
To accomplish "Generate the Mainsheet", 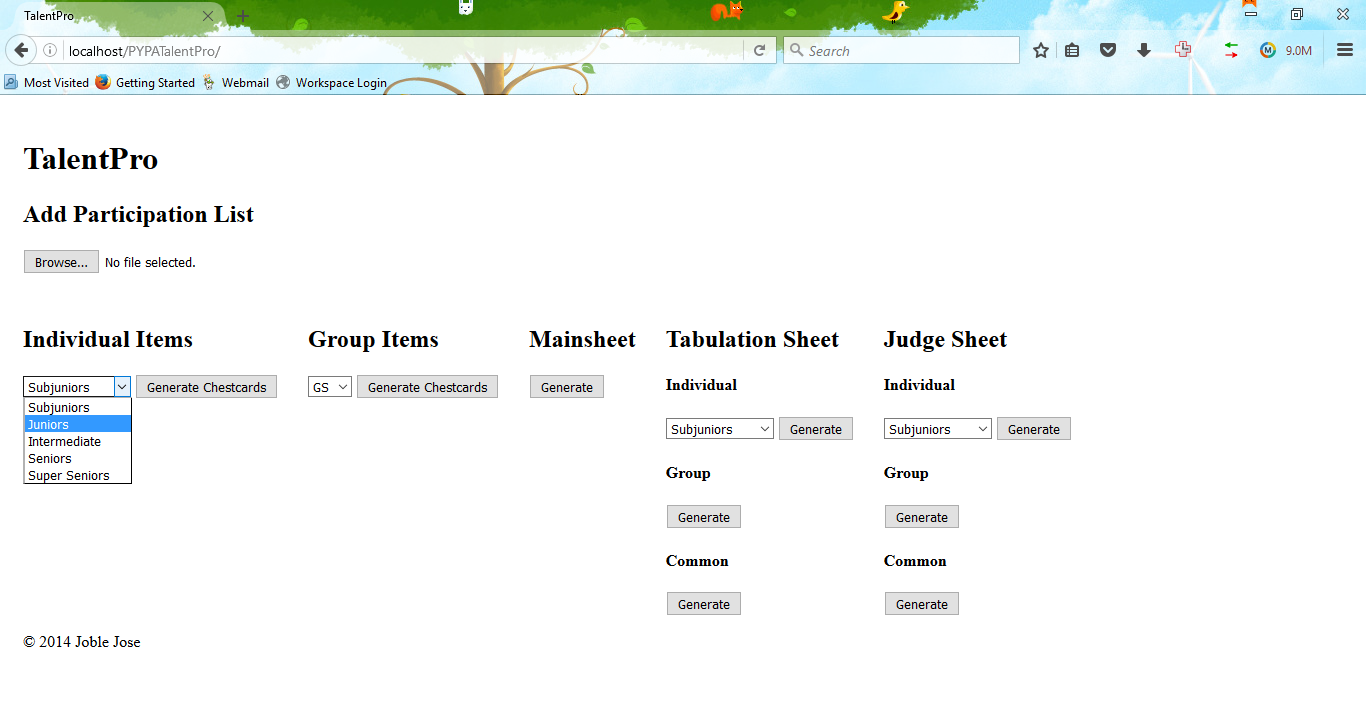I will pyautogui.click(x=566, y=386).
